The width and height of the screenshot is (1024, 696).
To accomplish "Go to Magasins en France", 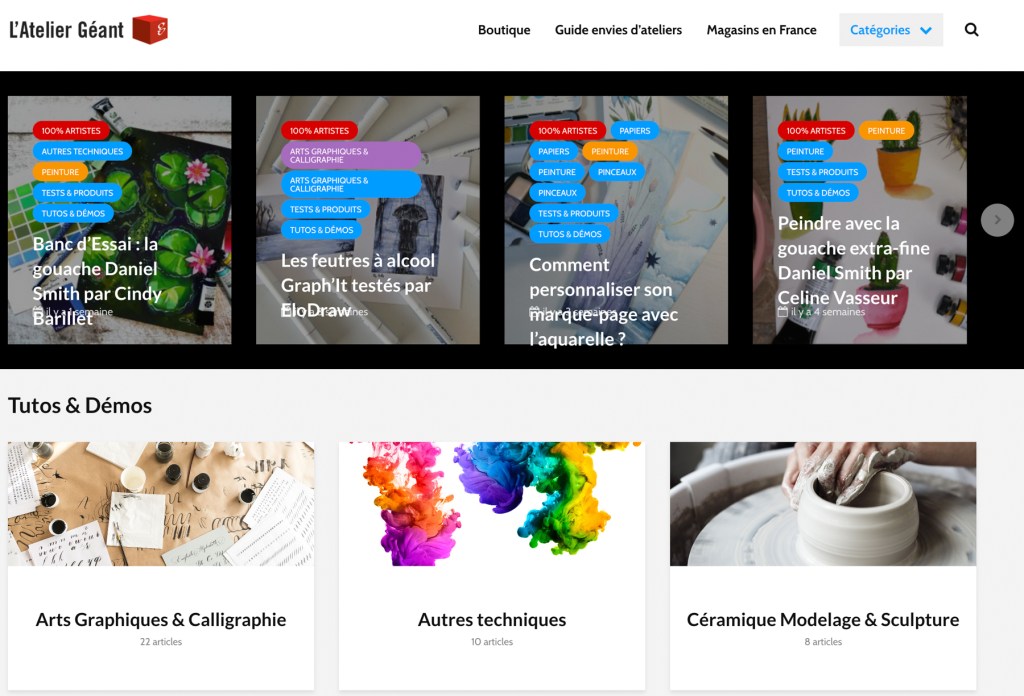I will pyautogui.click(x=761, y=30).
